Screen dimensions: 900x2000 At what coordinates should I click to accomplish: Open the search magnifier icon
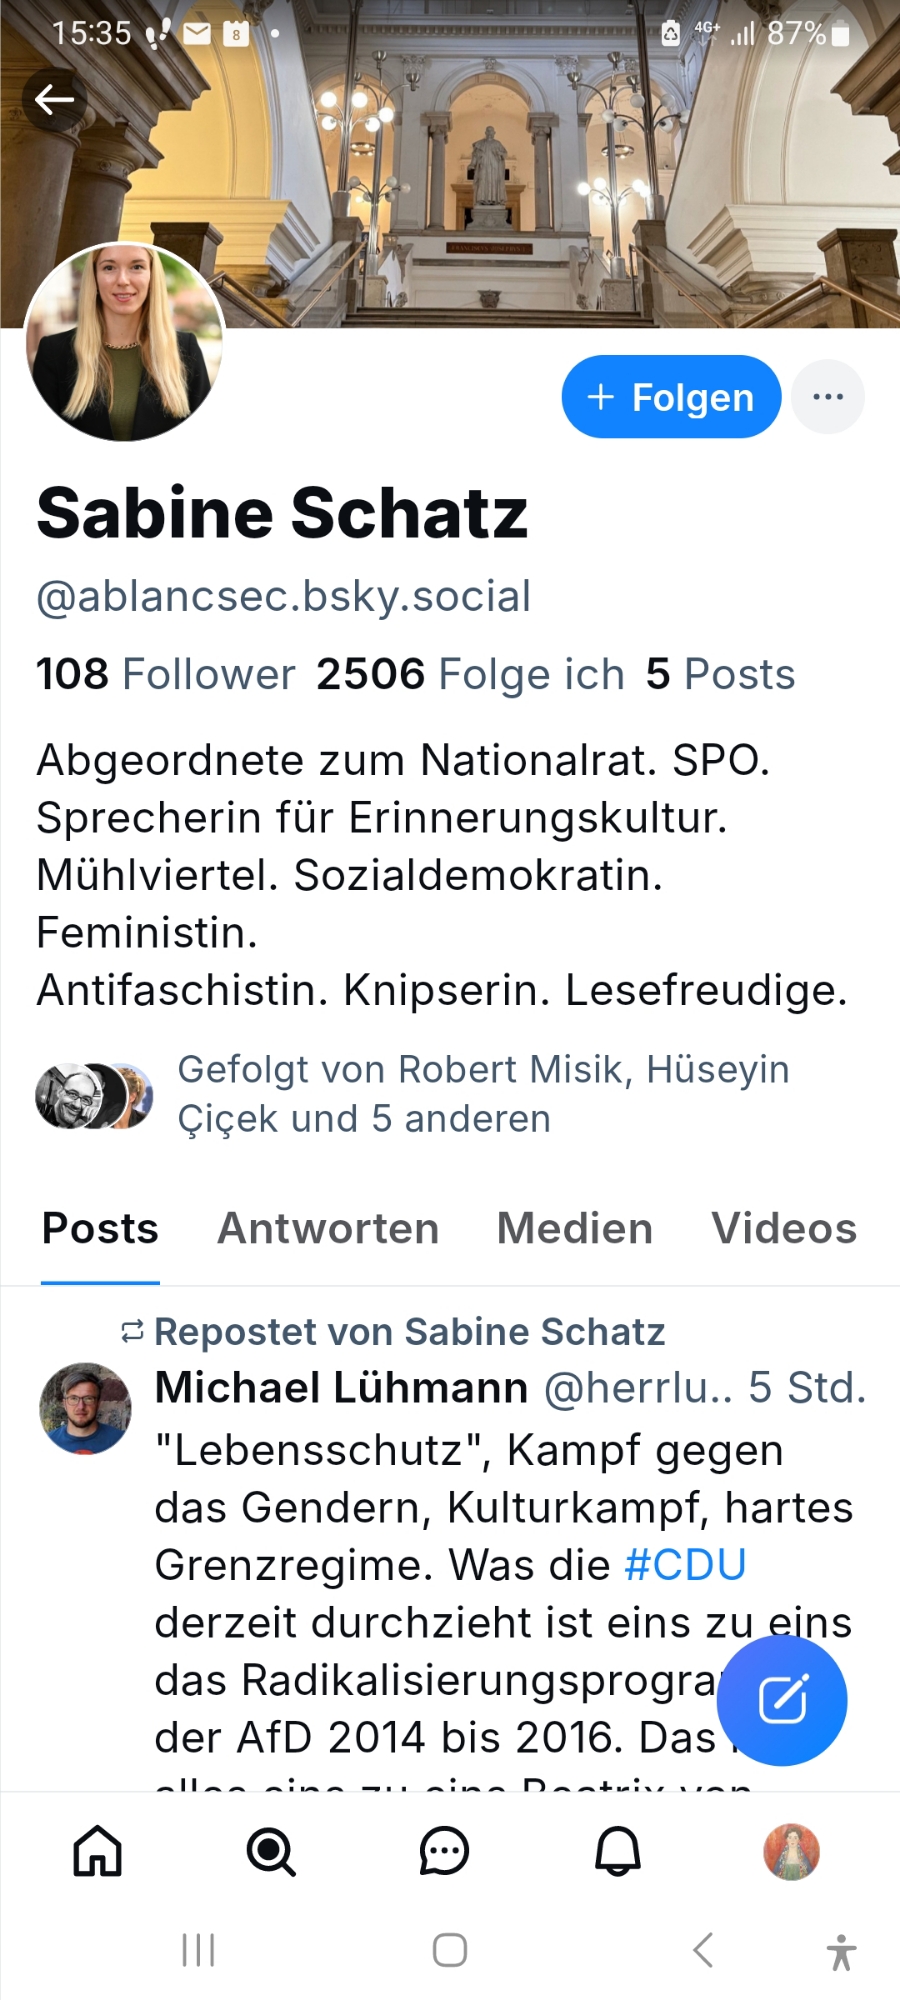tap(271, 1851)
